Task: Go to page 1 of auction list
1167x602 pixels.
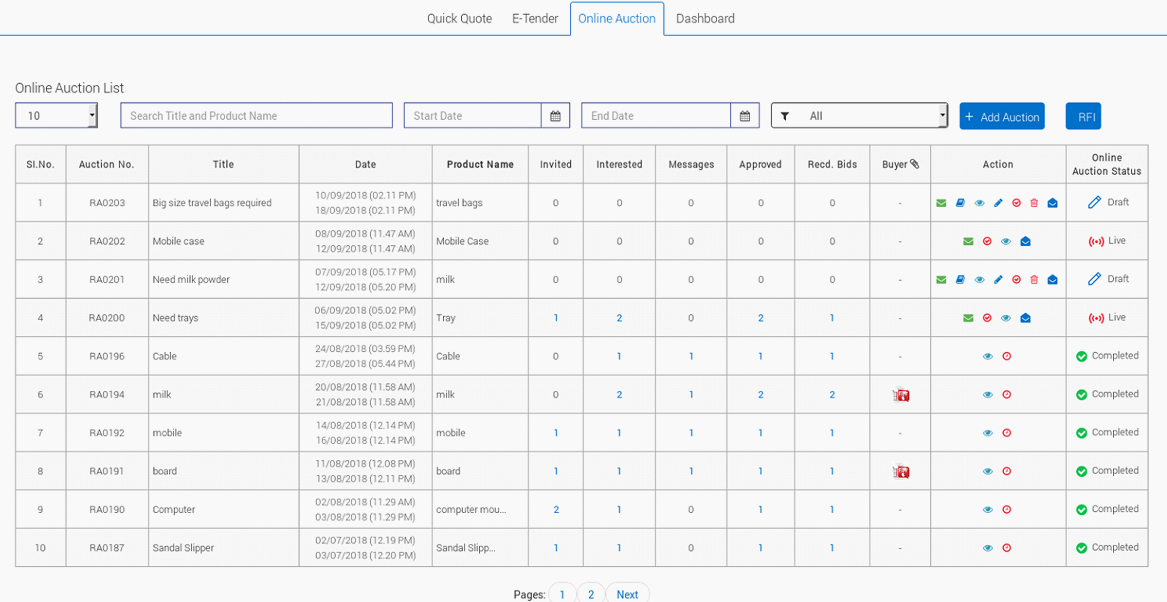Action: click(x=563, y=594)
